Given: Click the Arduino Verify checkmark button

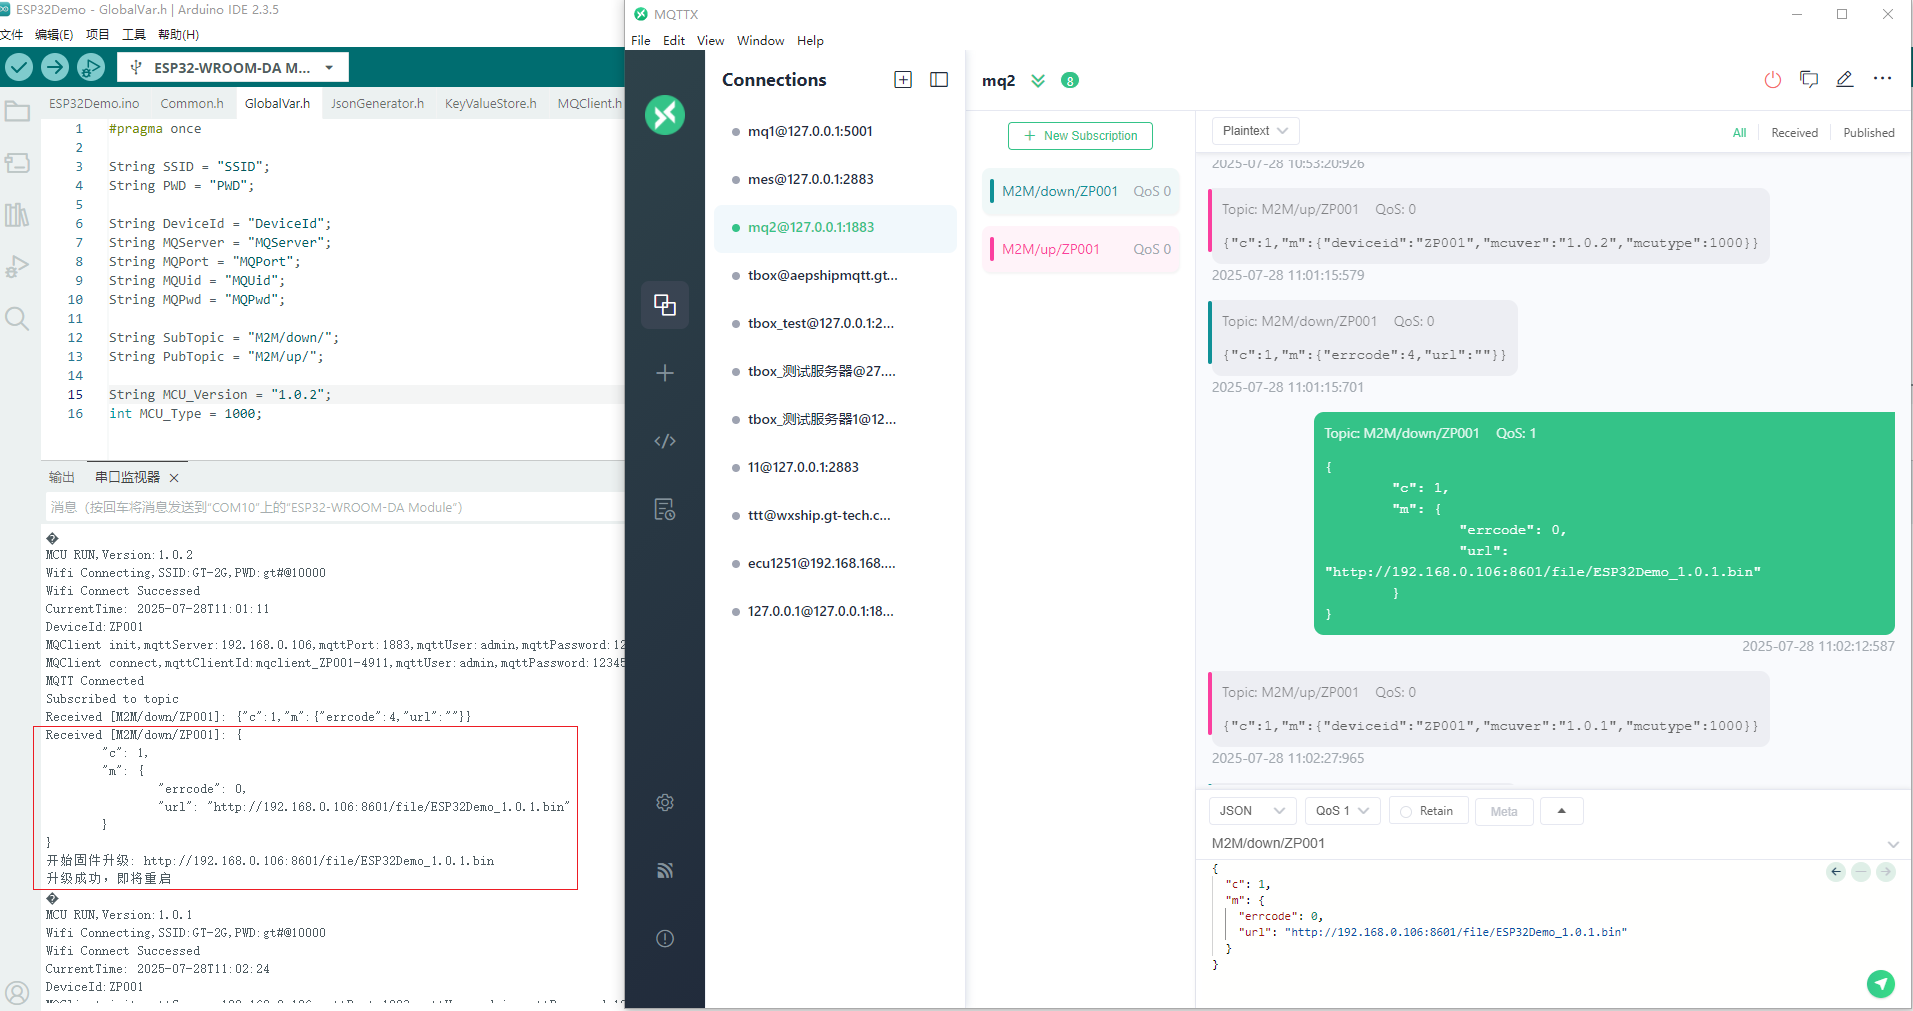Looking at the screenshot, I should pos(19,67).
